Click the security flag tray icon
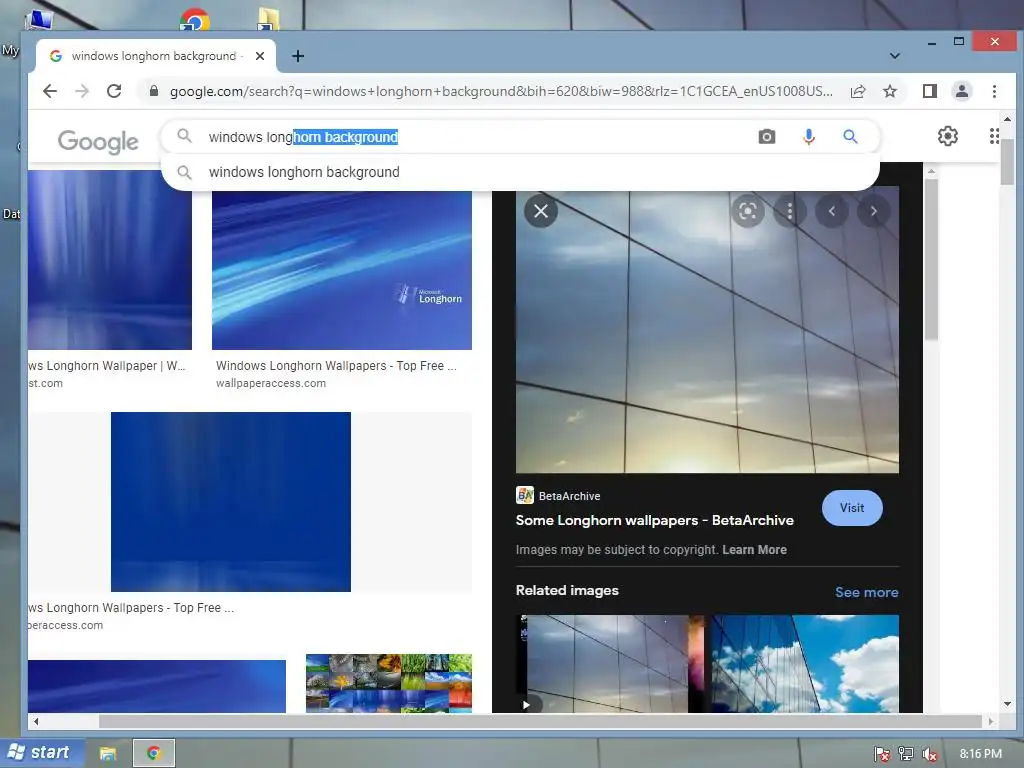 point(882,754)
